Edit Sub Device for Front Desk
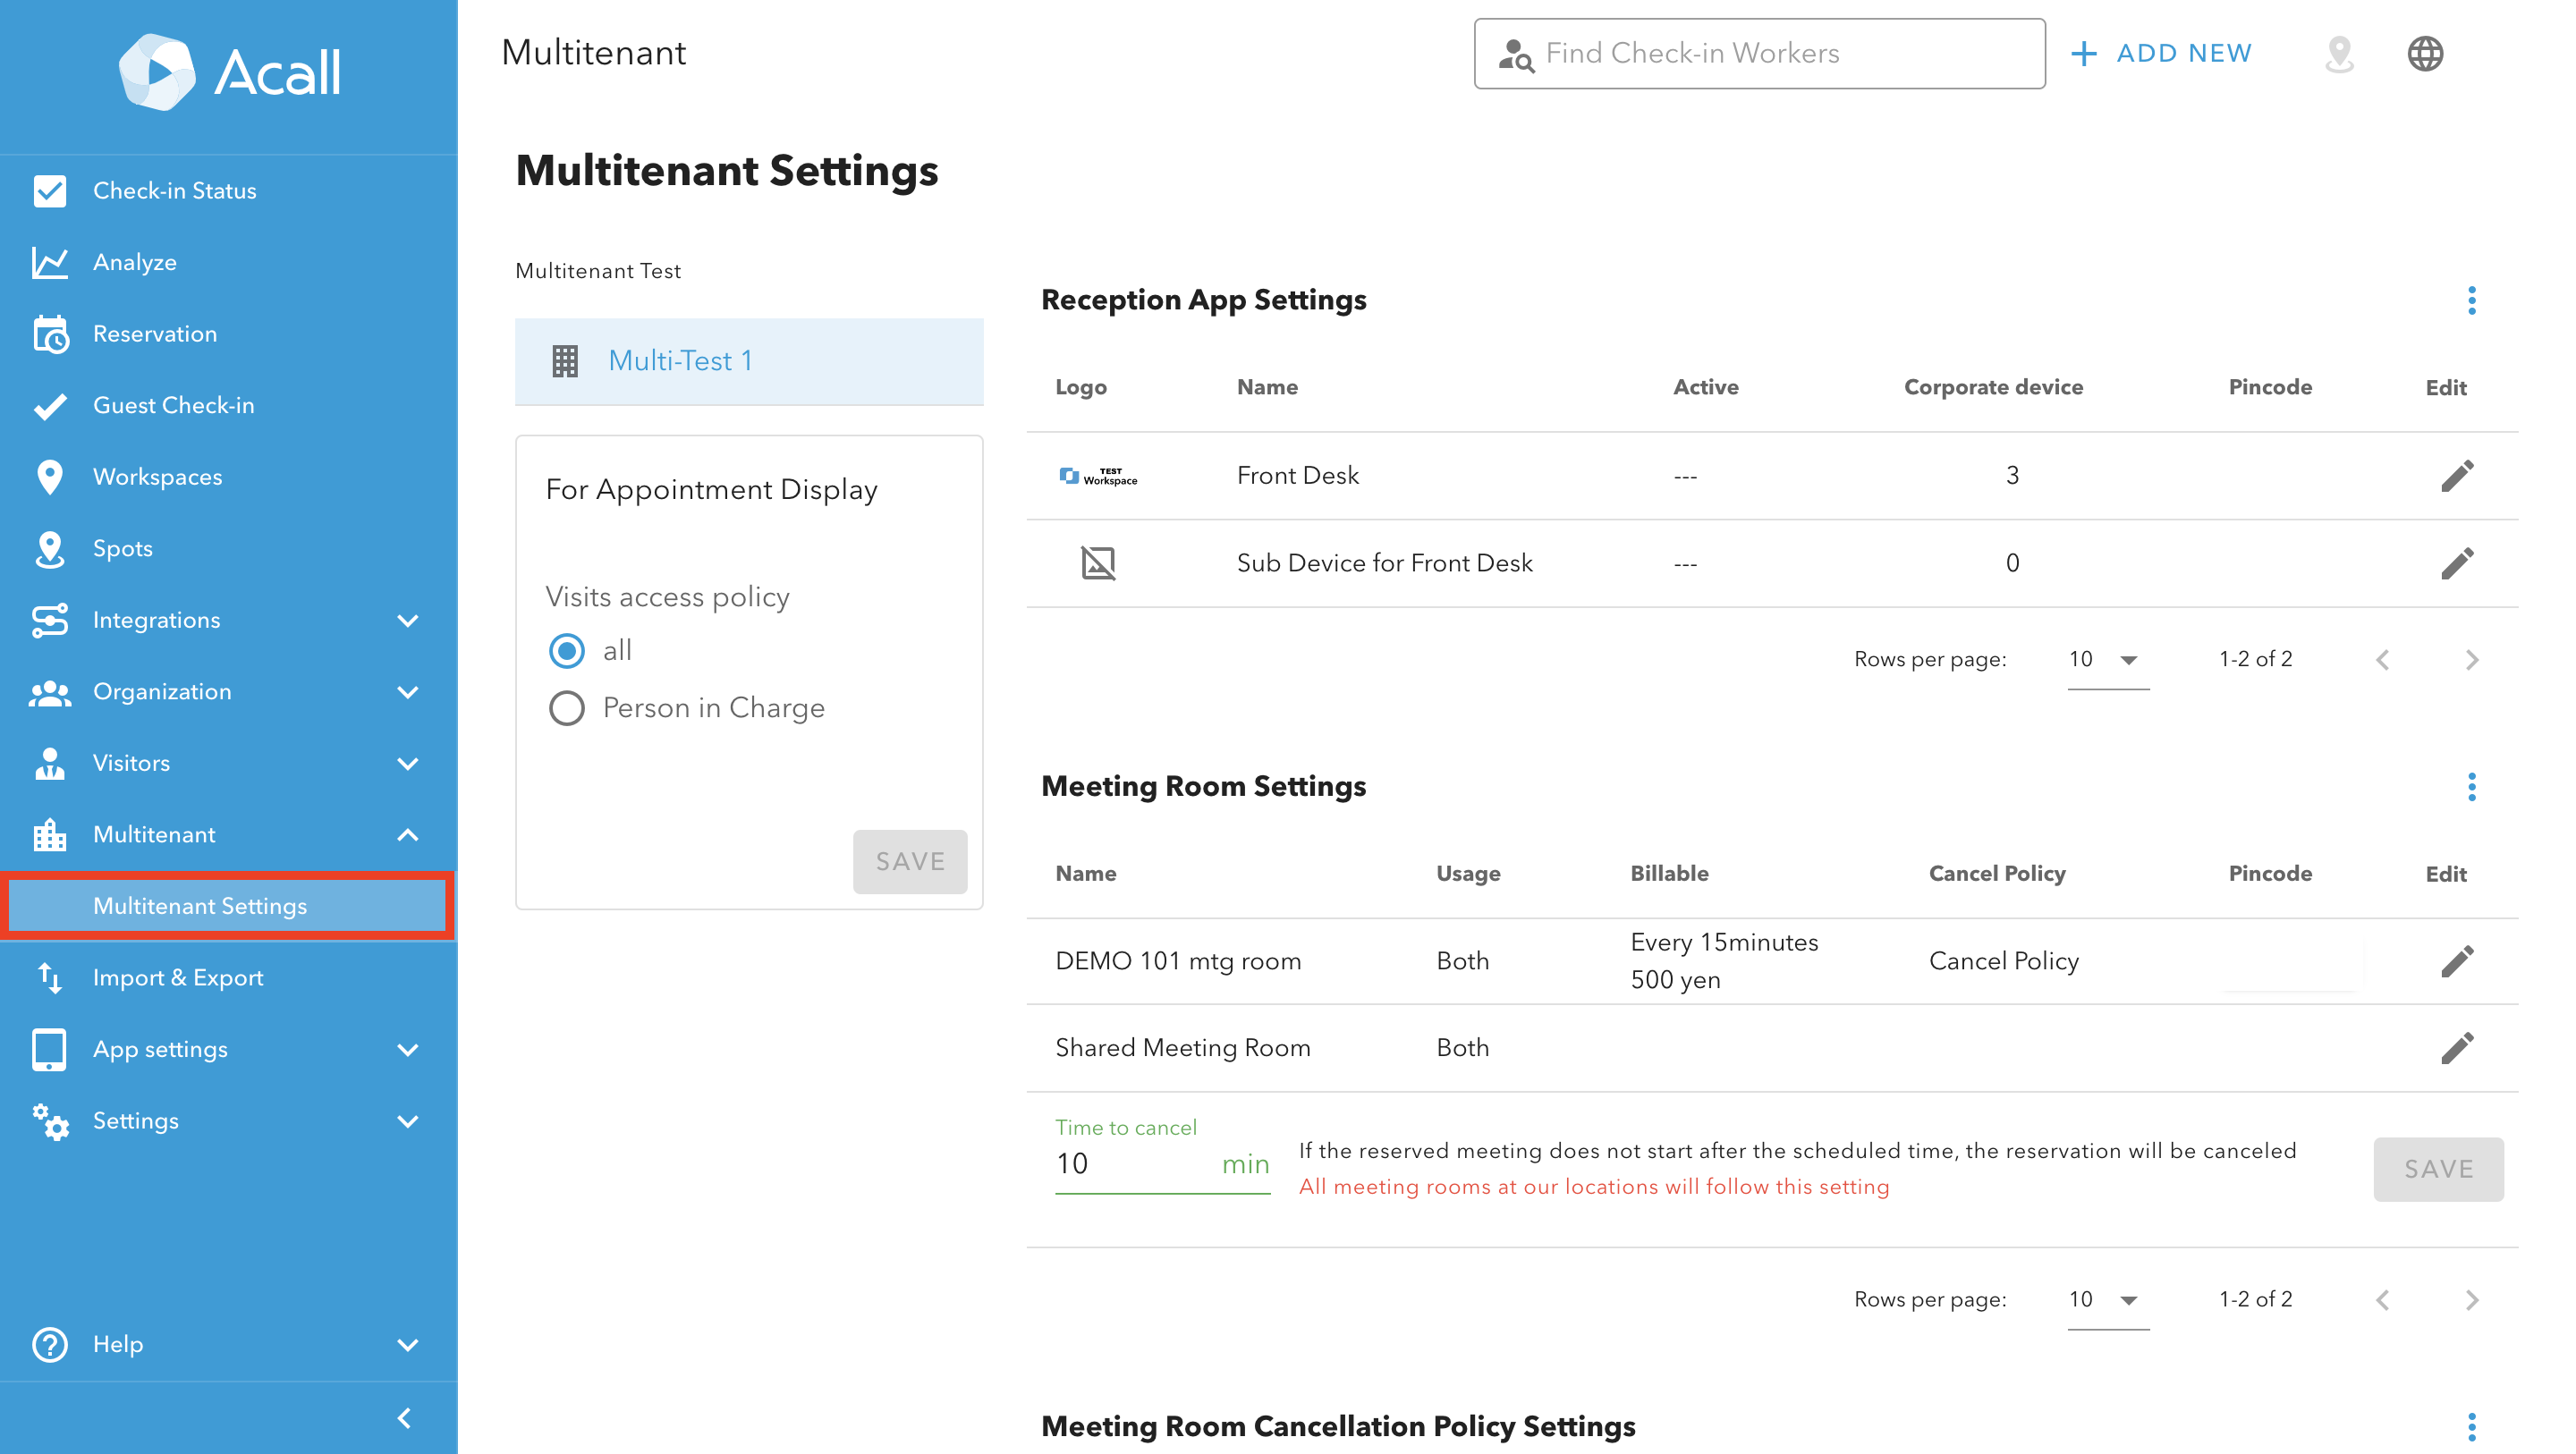2576x1454 pixels. 2457,563
